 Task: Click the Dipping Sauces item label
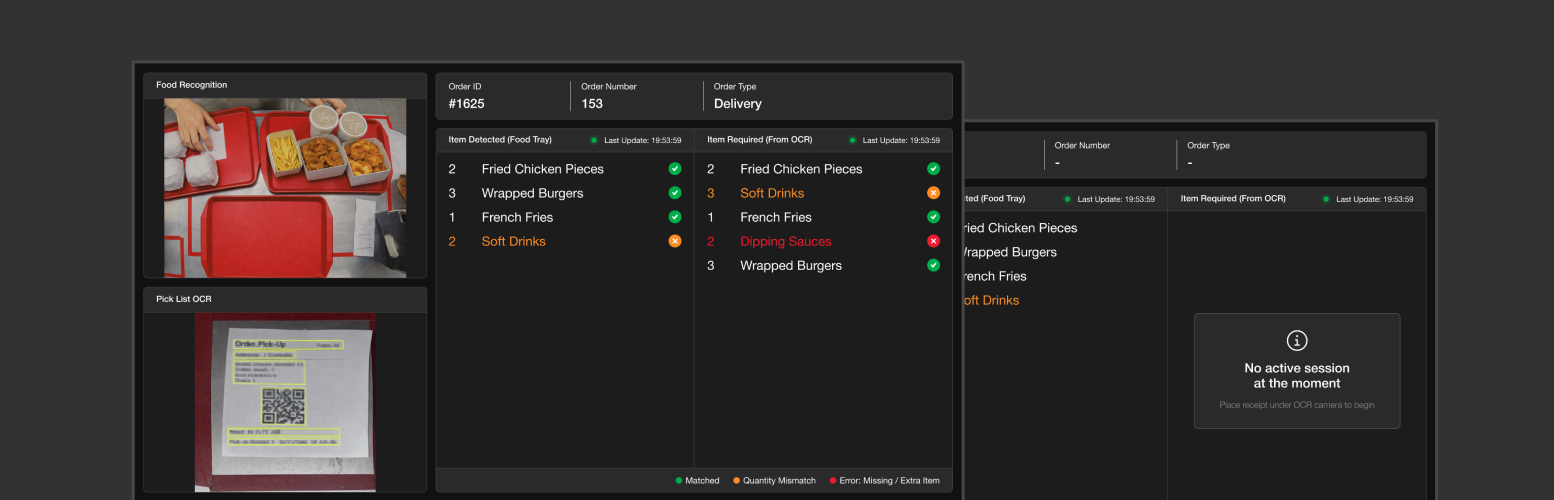point(785,241)
